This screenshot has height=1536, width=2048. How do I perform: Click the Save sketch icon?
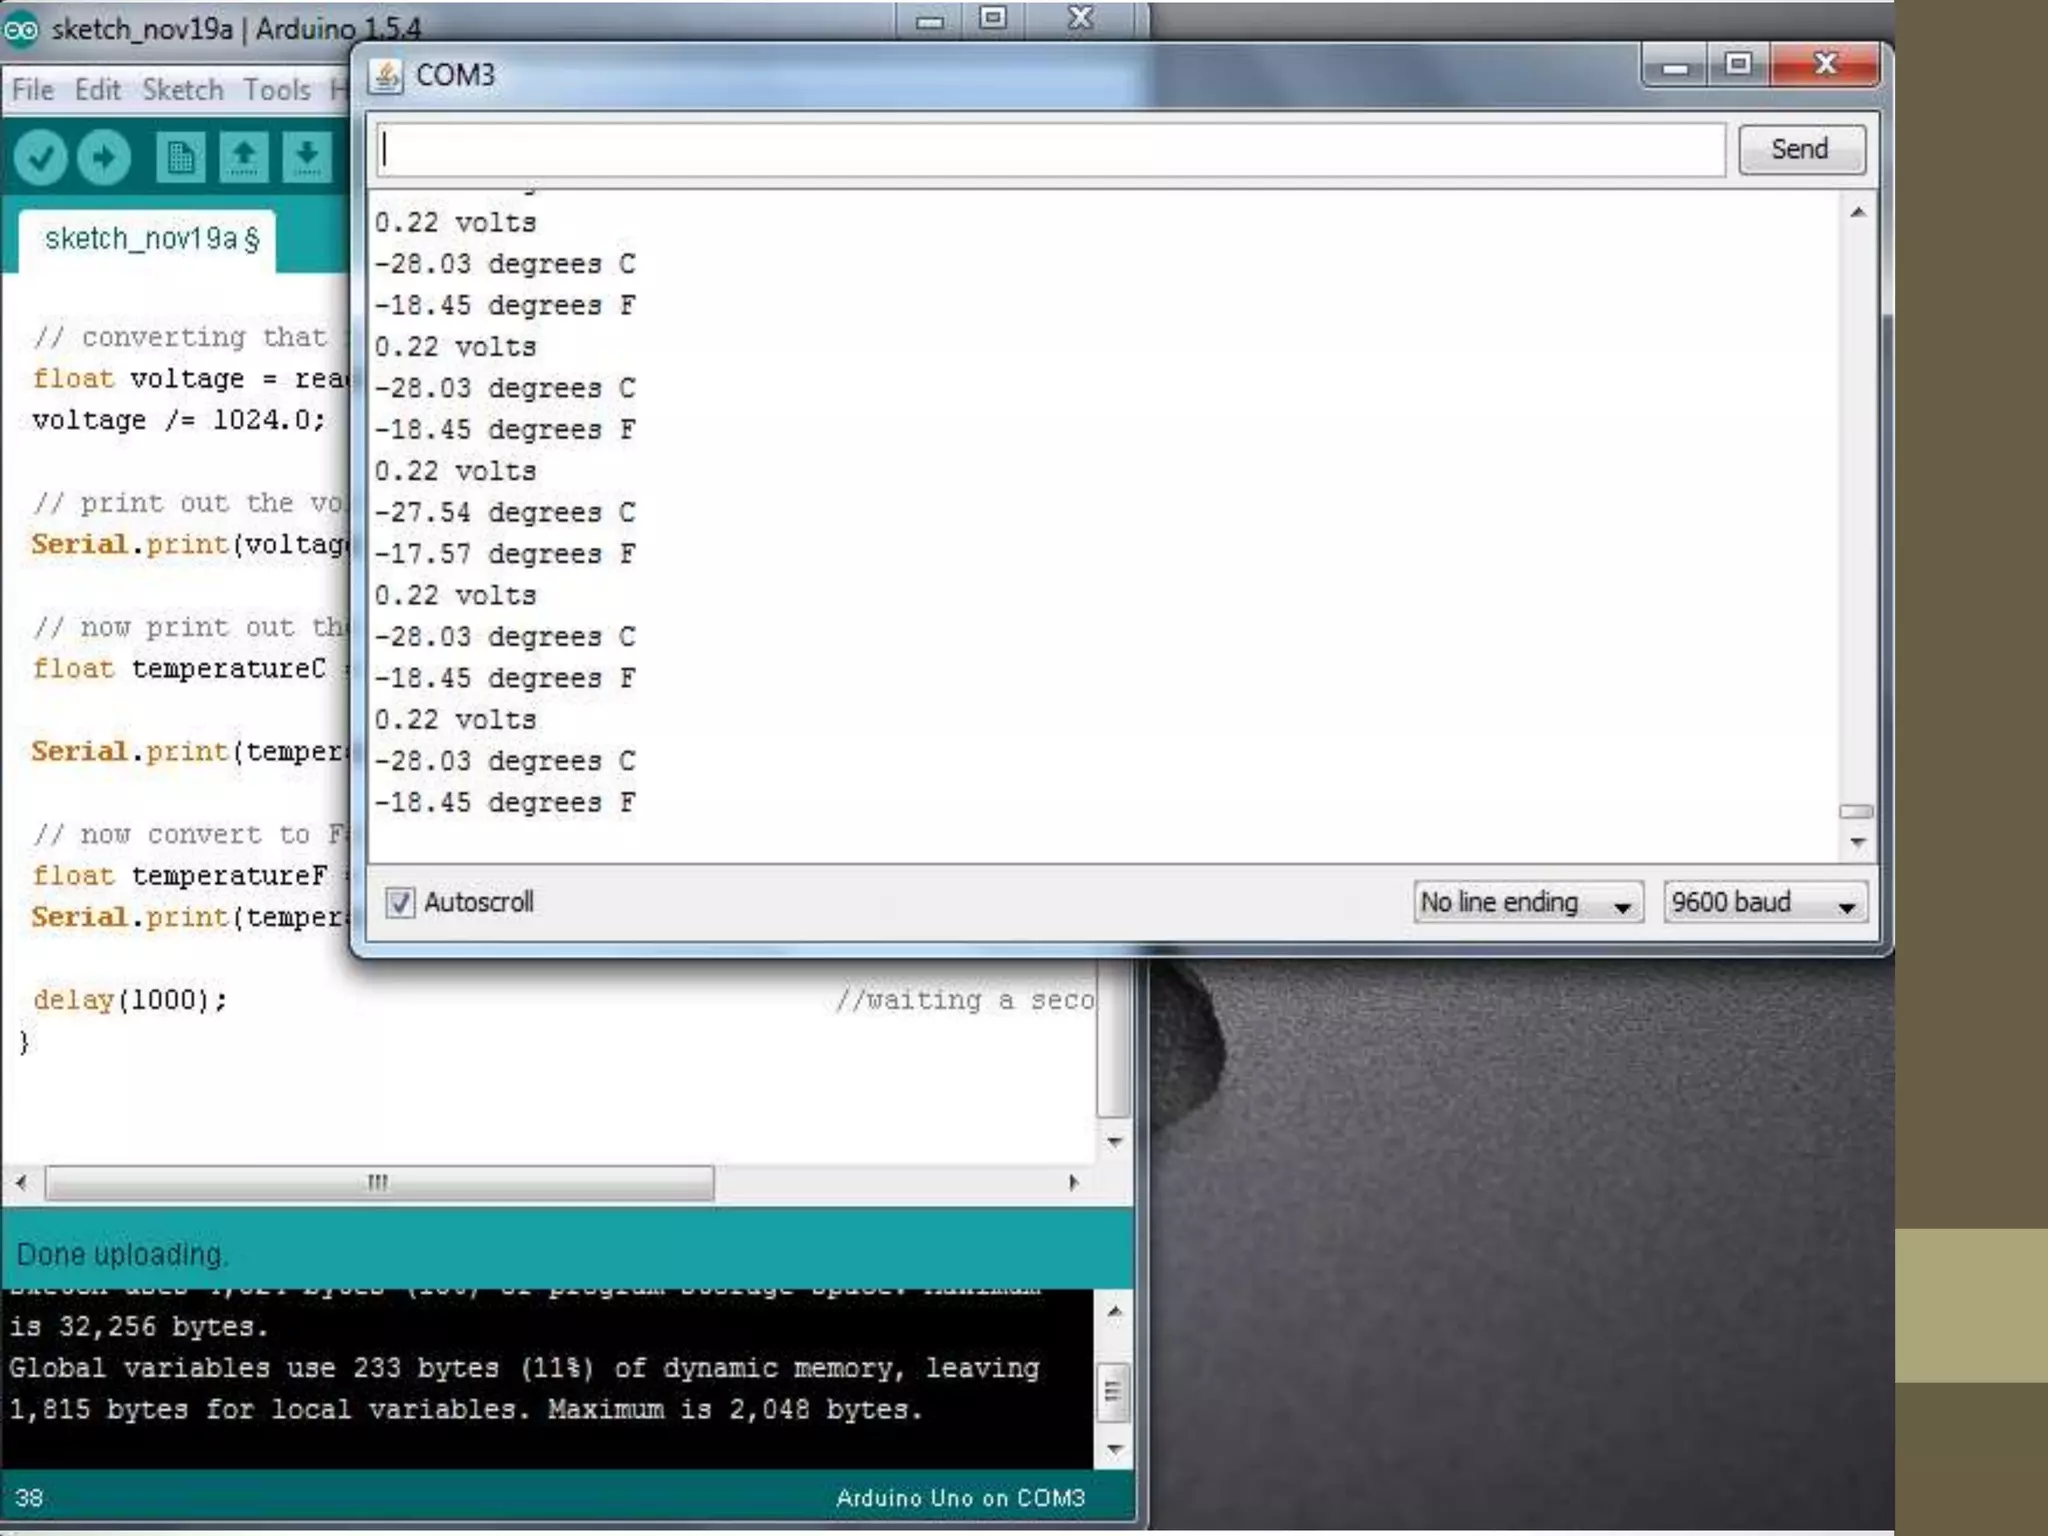tap(307, 158)
